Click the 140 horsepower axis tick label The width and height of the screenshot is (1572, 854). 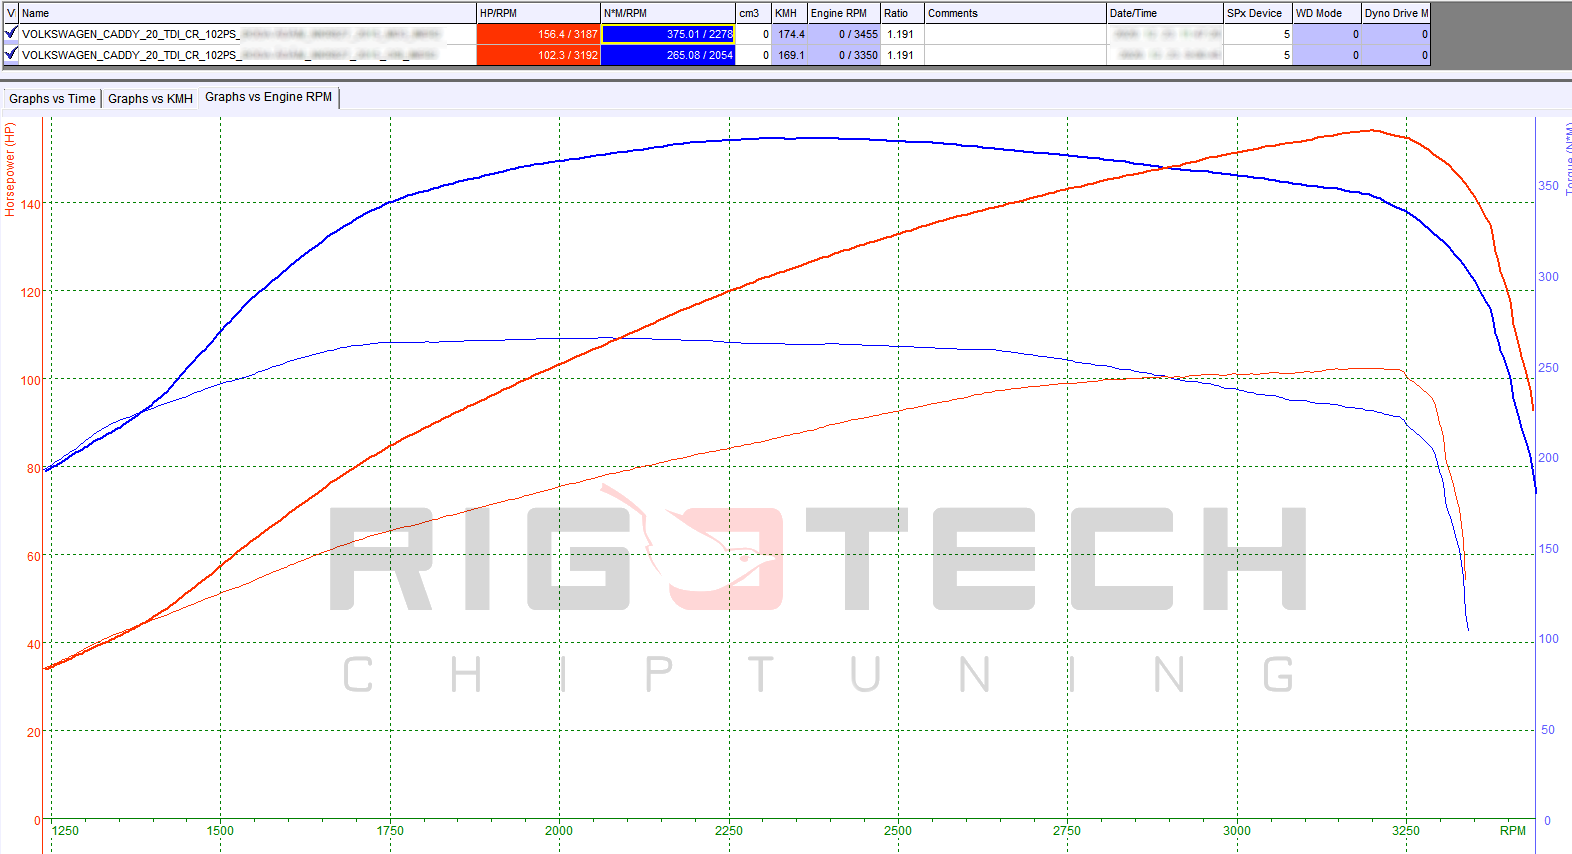point(30,204)
